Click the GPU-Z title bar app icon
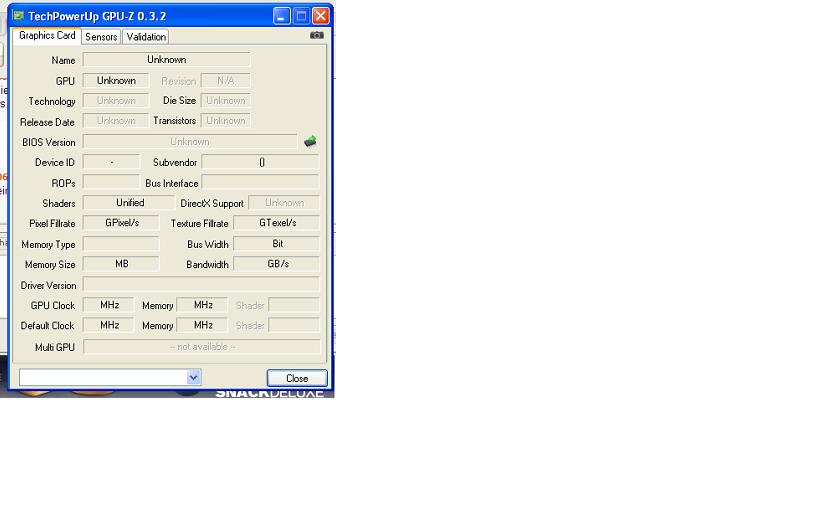The height and width of the screenshot is (525, 840). (x=19, y=16)
